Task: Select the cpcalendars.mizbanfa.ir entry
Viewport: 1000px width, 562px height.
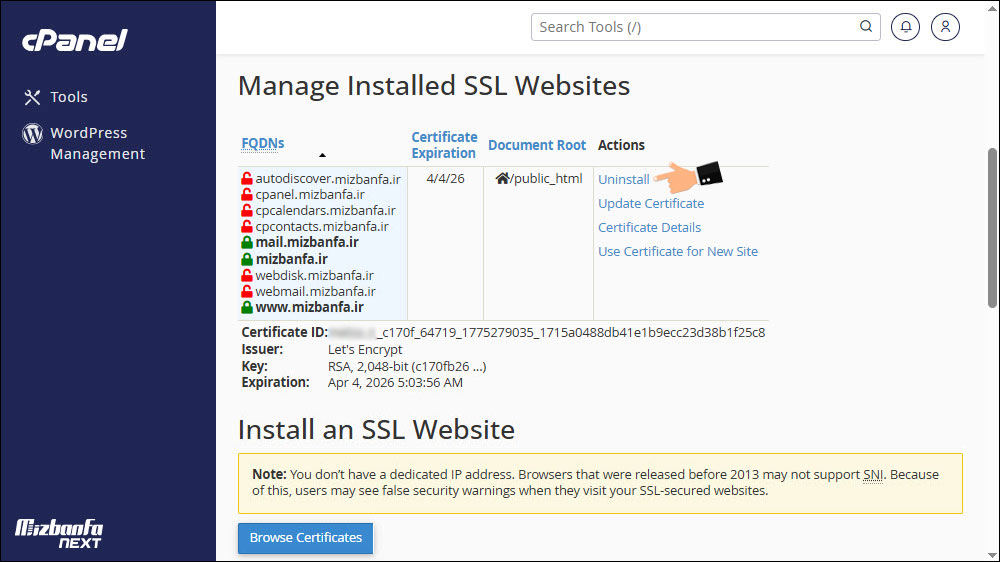Action: [325, 211]
